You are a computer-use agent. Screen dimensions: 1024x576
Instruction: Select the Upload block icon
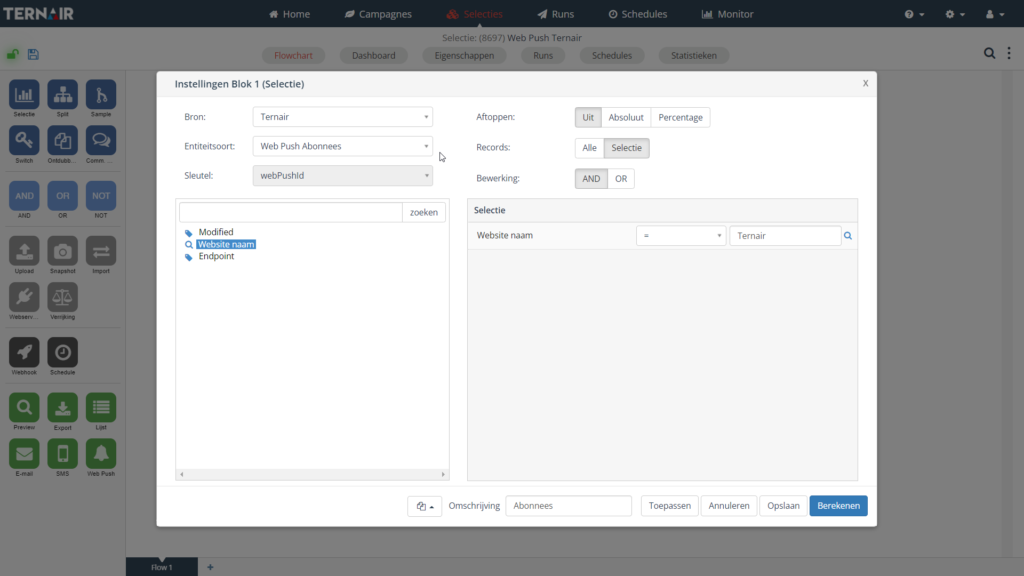tap(24, 251)
